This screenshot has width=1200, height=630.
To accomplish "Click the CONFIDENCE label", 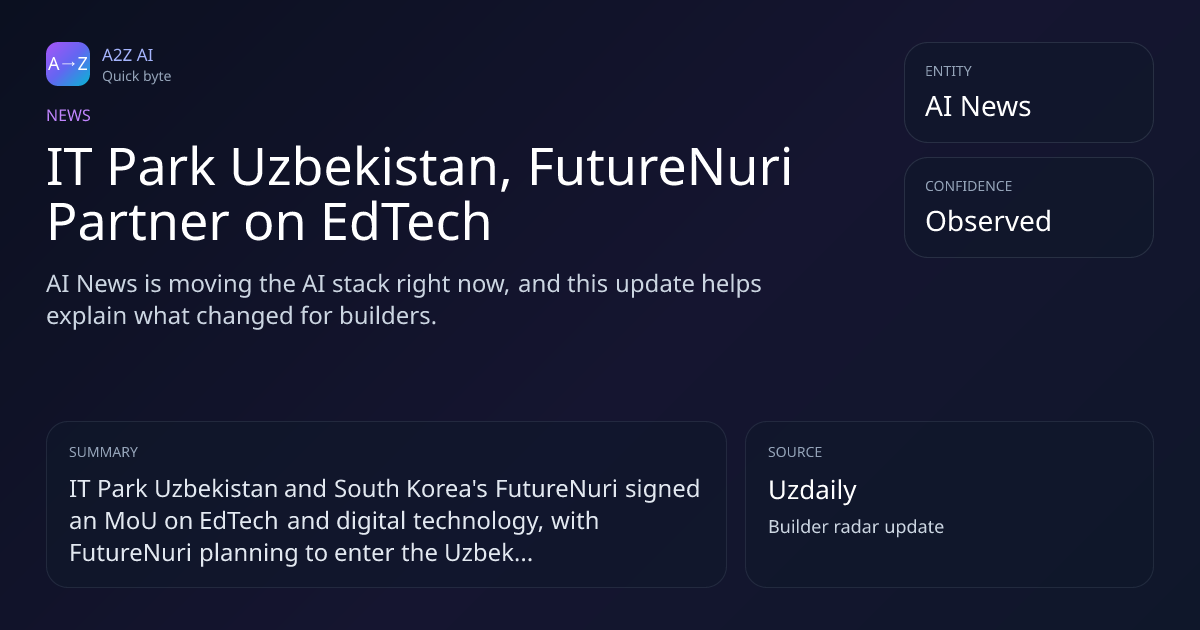I will [968, 186].
